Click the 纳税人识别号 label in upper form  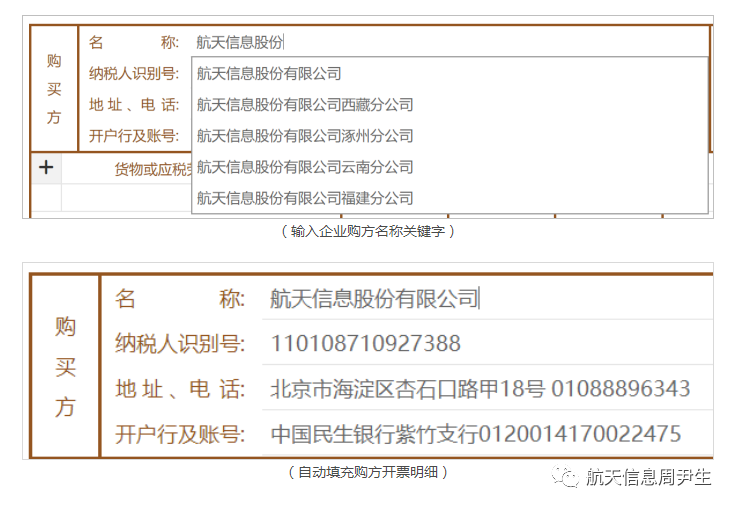(x=134, y=74)
